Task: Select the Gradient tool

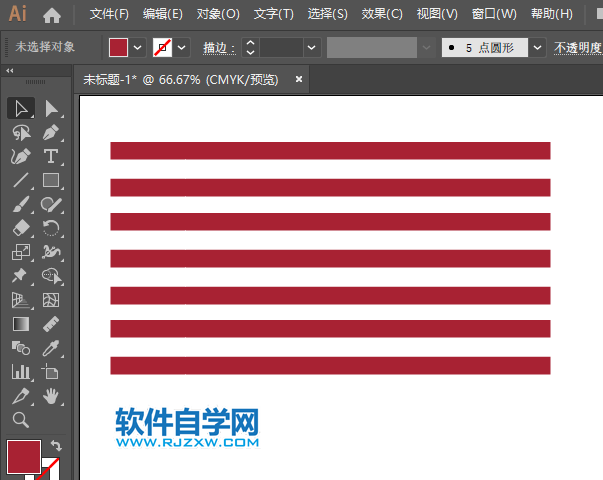Action: (21, 324)
